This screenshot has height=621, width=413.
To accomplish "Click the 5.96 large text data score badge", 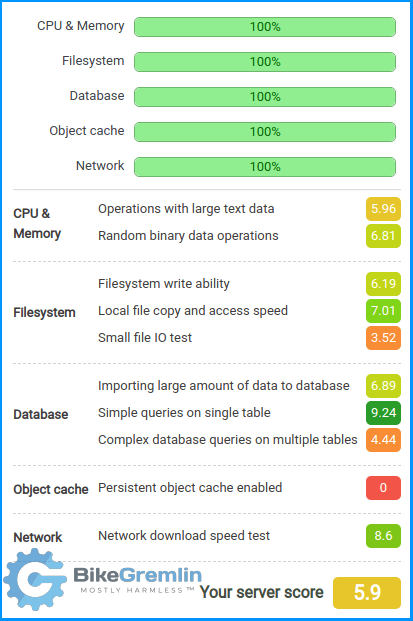I will 383,209.
